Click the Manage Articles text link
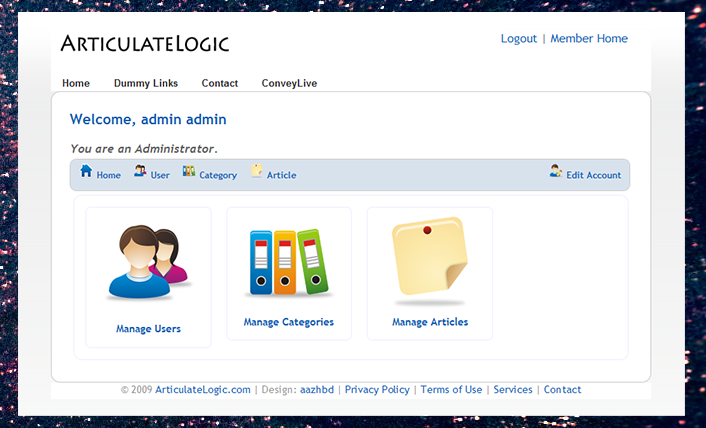This screenshot has height=428, width=706. [430, 322]
